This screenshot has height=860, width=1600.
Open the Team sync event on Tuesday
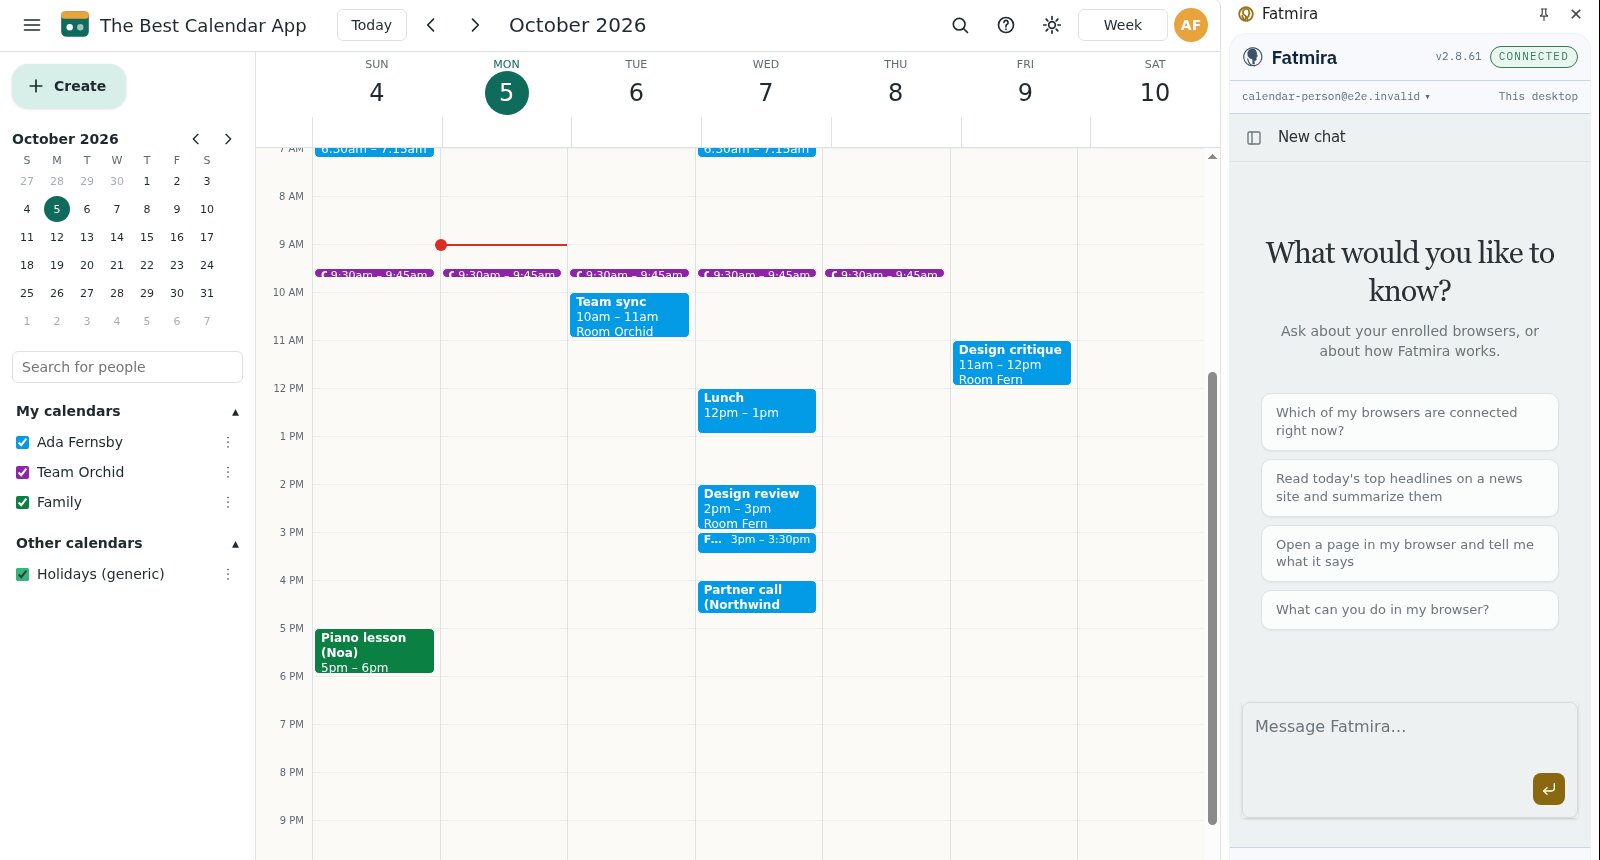pos(629,315)
